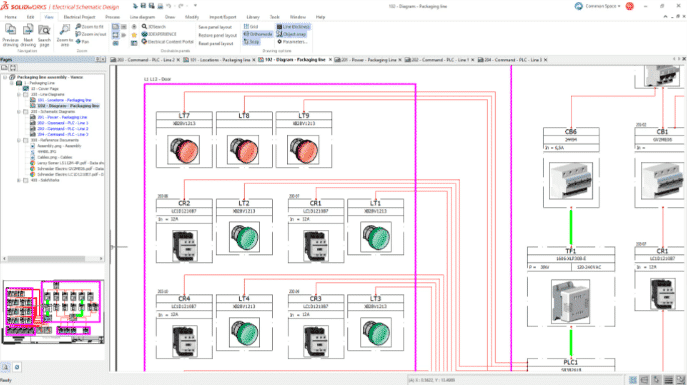Click CB6 circuit breaker image
Viewport: 687px width, 385px height.
(571, 180)
